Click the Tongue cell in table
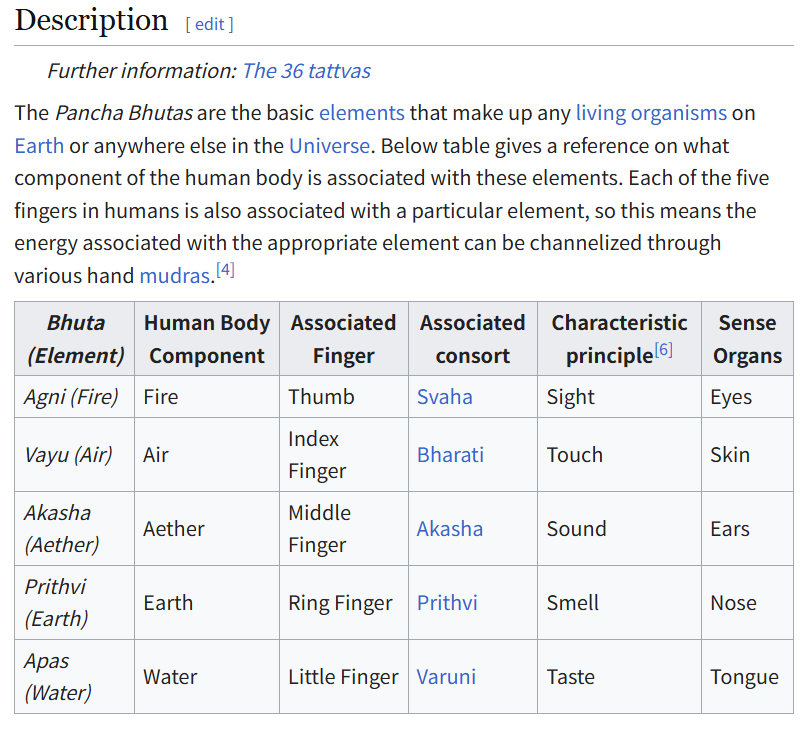This screenshot has width=804, height=731. [x=744, y=677]
